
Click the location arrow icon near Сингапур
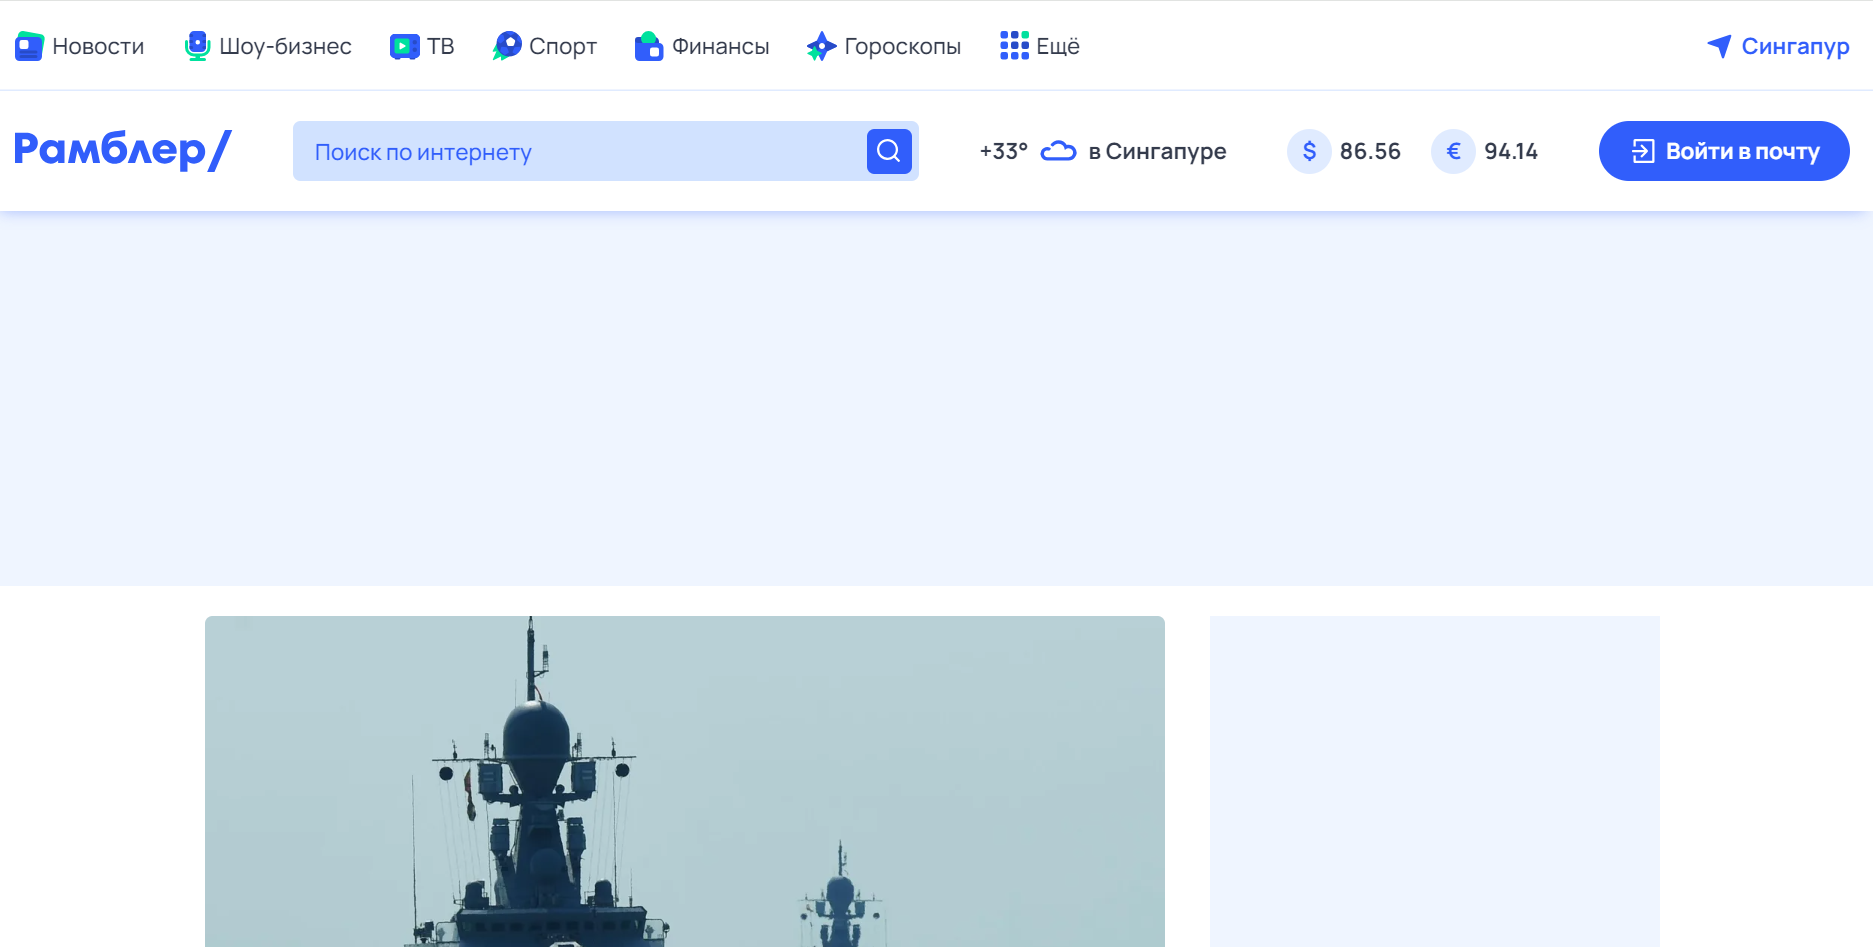point(1719,46)
